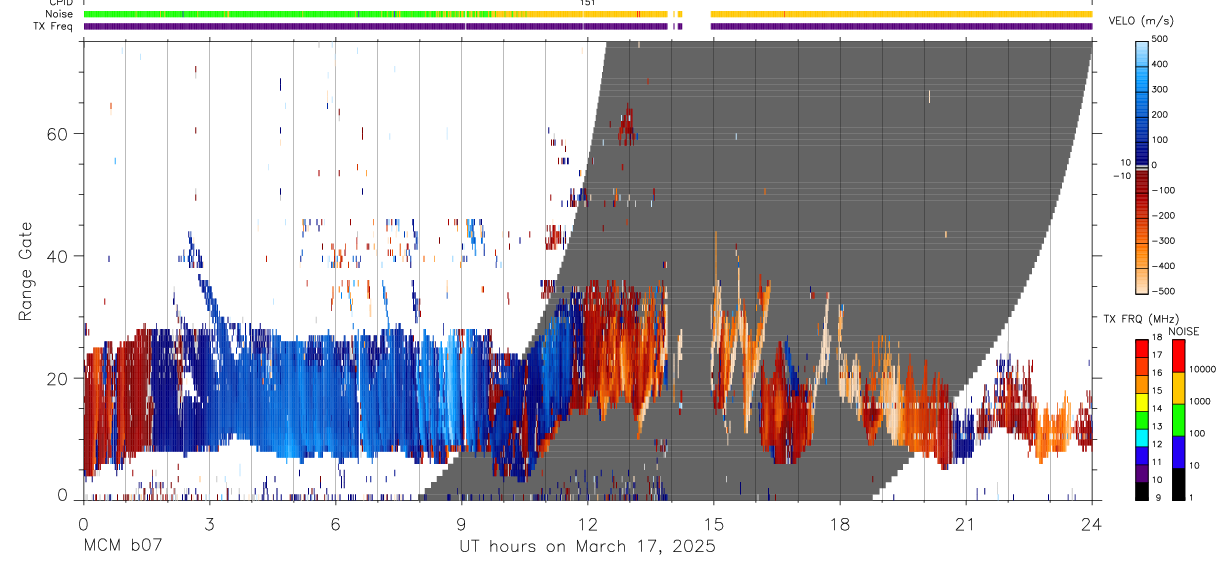Click the purple TX Freq bar
The width and height of the screenshot is (1228, 567).
click(x=588, y=26)
